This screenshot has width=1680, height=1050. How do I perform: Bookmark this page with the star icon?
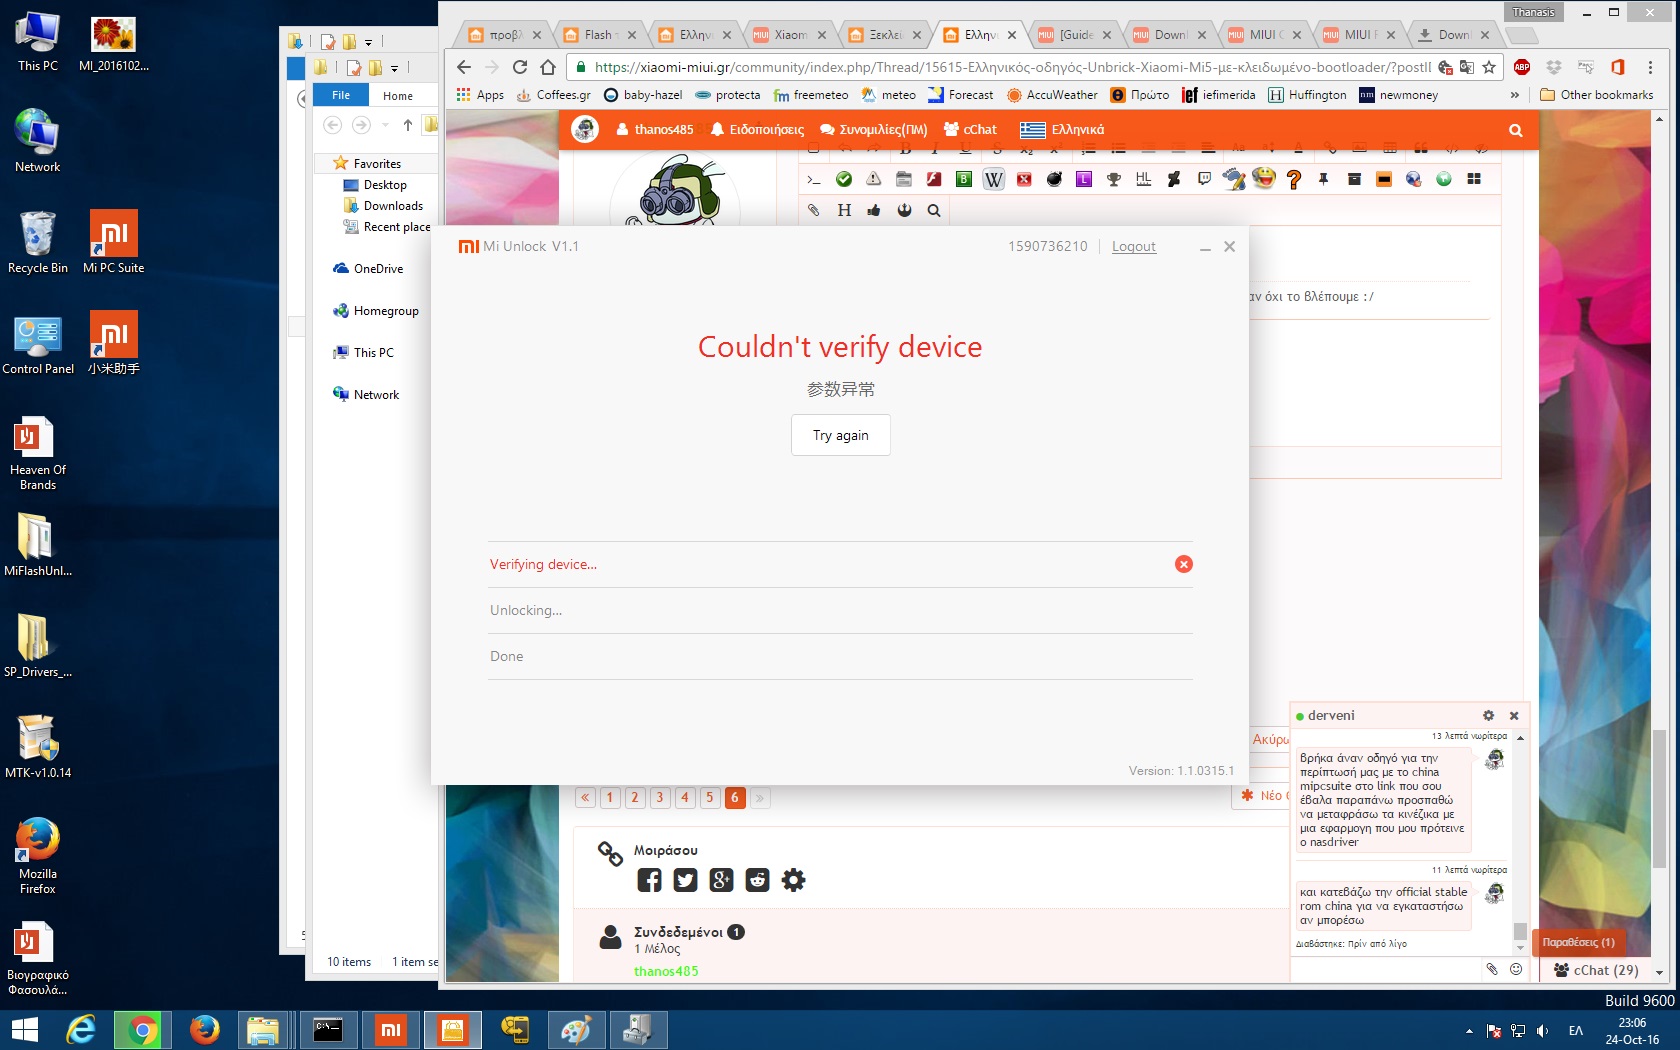click(x=1489, y=67)
